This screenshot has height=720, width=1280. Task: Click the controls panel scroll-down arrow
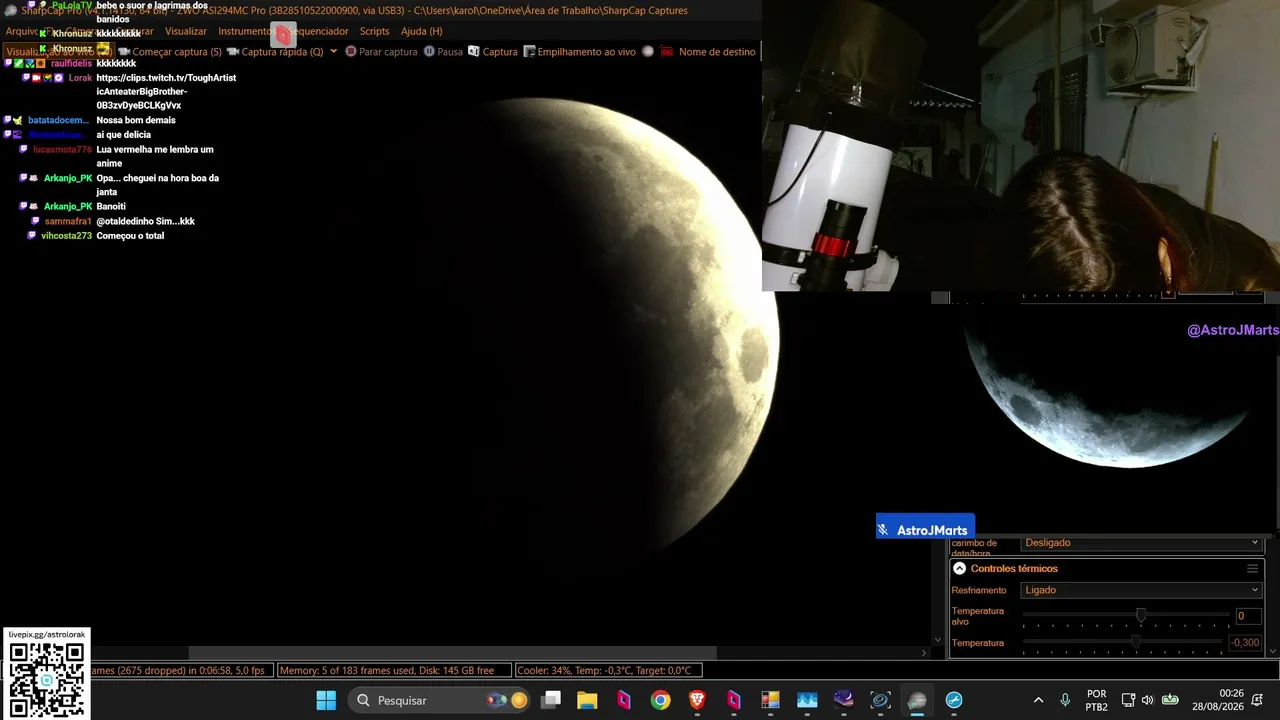[1272, 652]
